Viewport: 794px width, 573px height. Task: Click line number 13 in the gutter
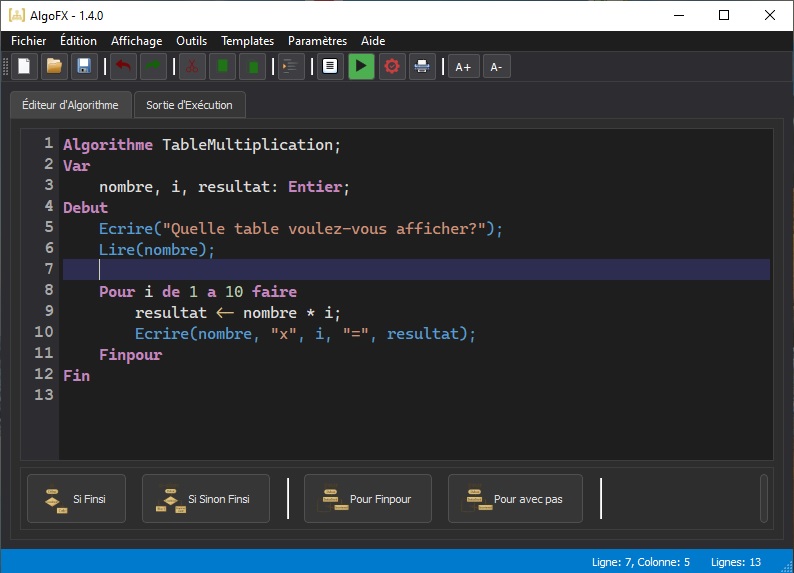tap(44, 394)
